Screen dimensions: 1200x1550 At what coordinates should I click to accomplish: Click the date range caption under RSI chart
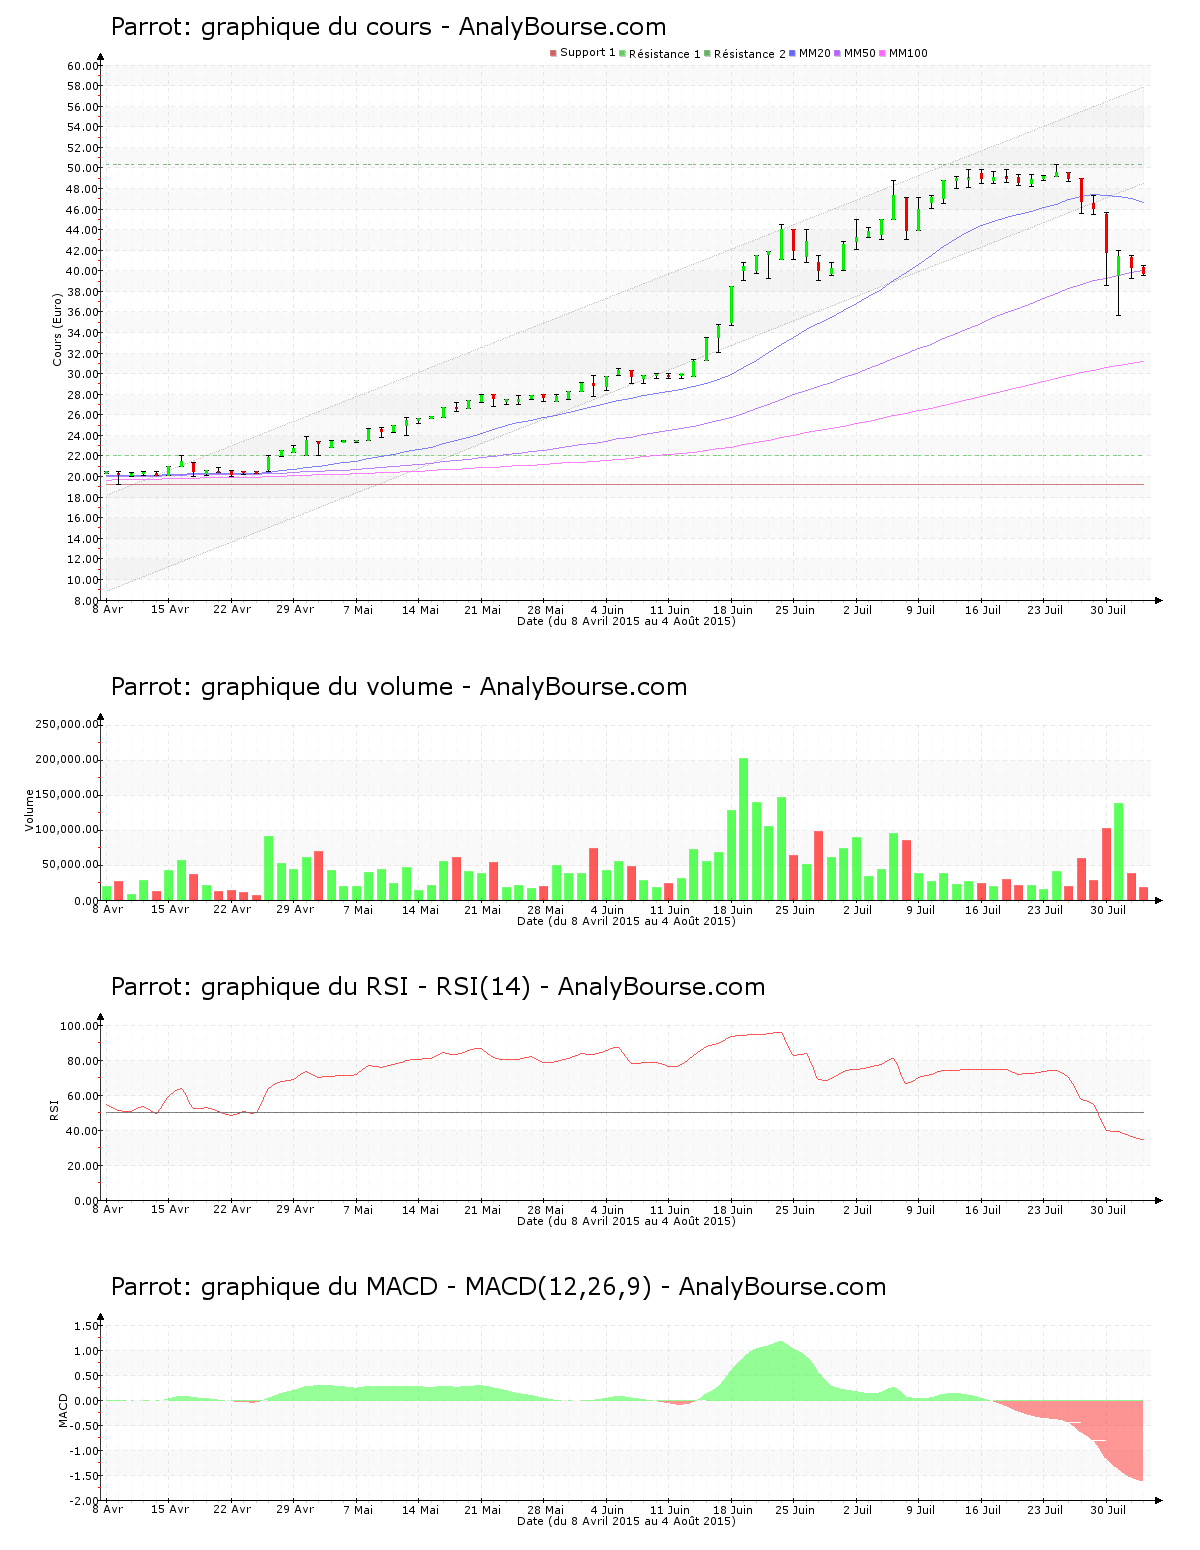pyautogui.click(x=626, y=1221)
